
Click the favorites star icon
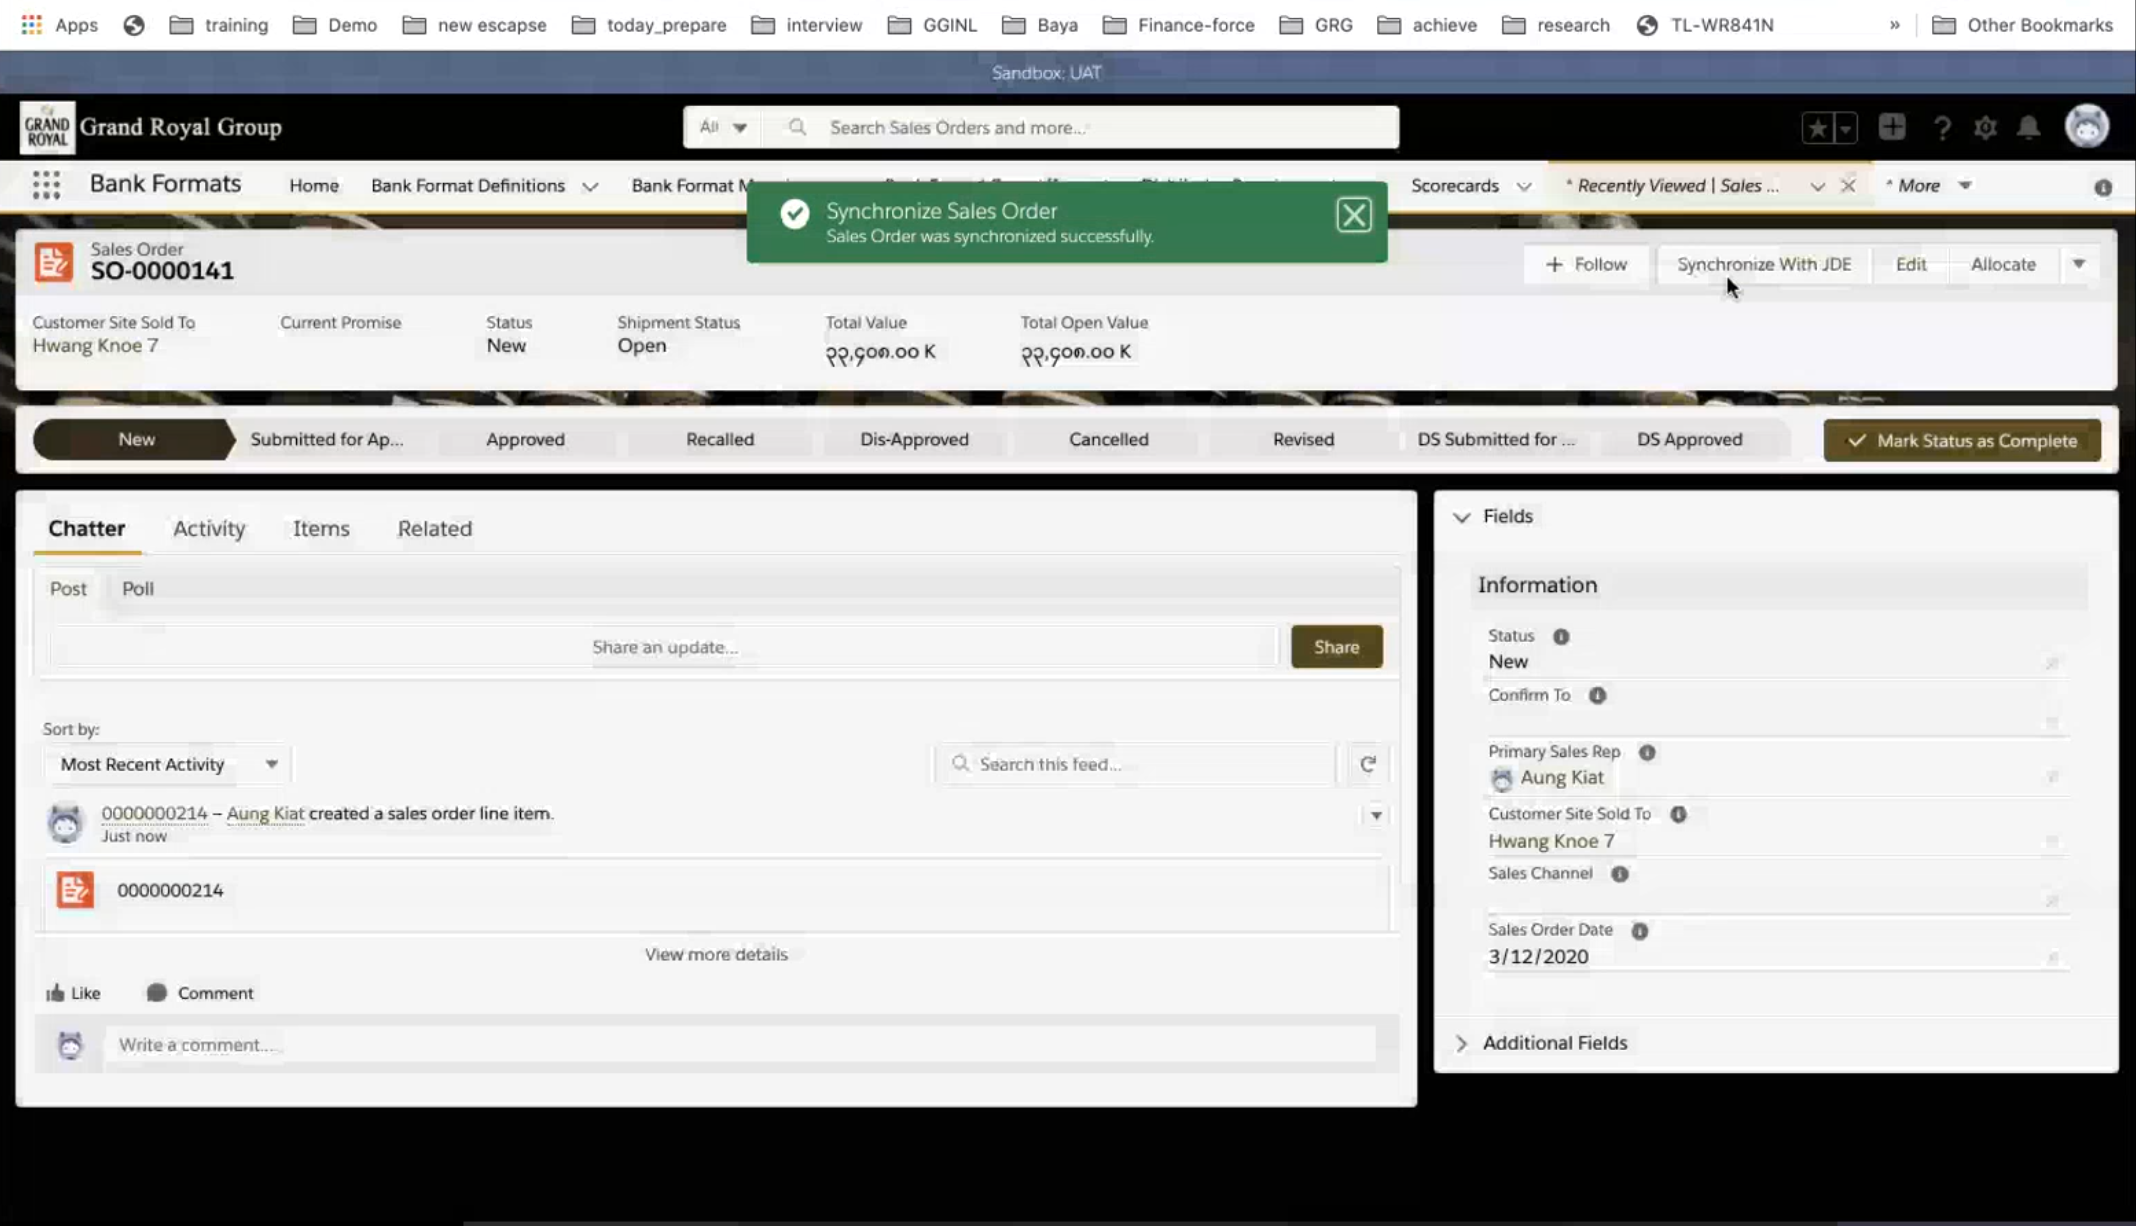[1817, 127]
